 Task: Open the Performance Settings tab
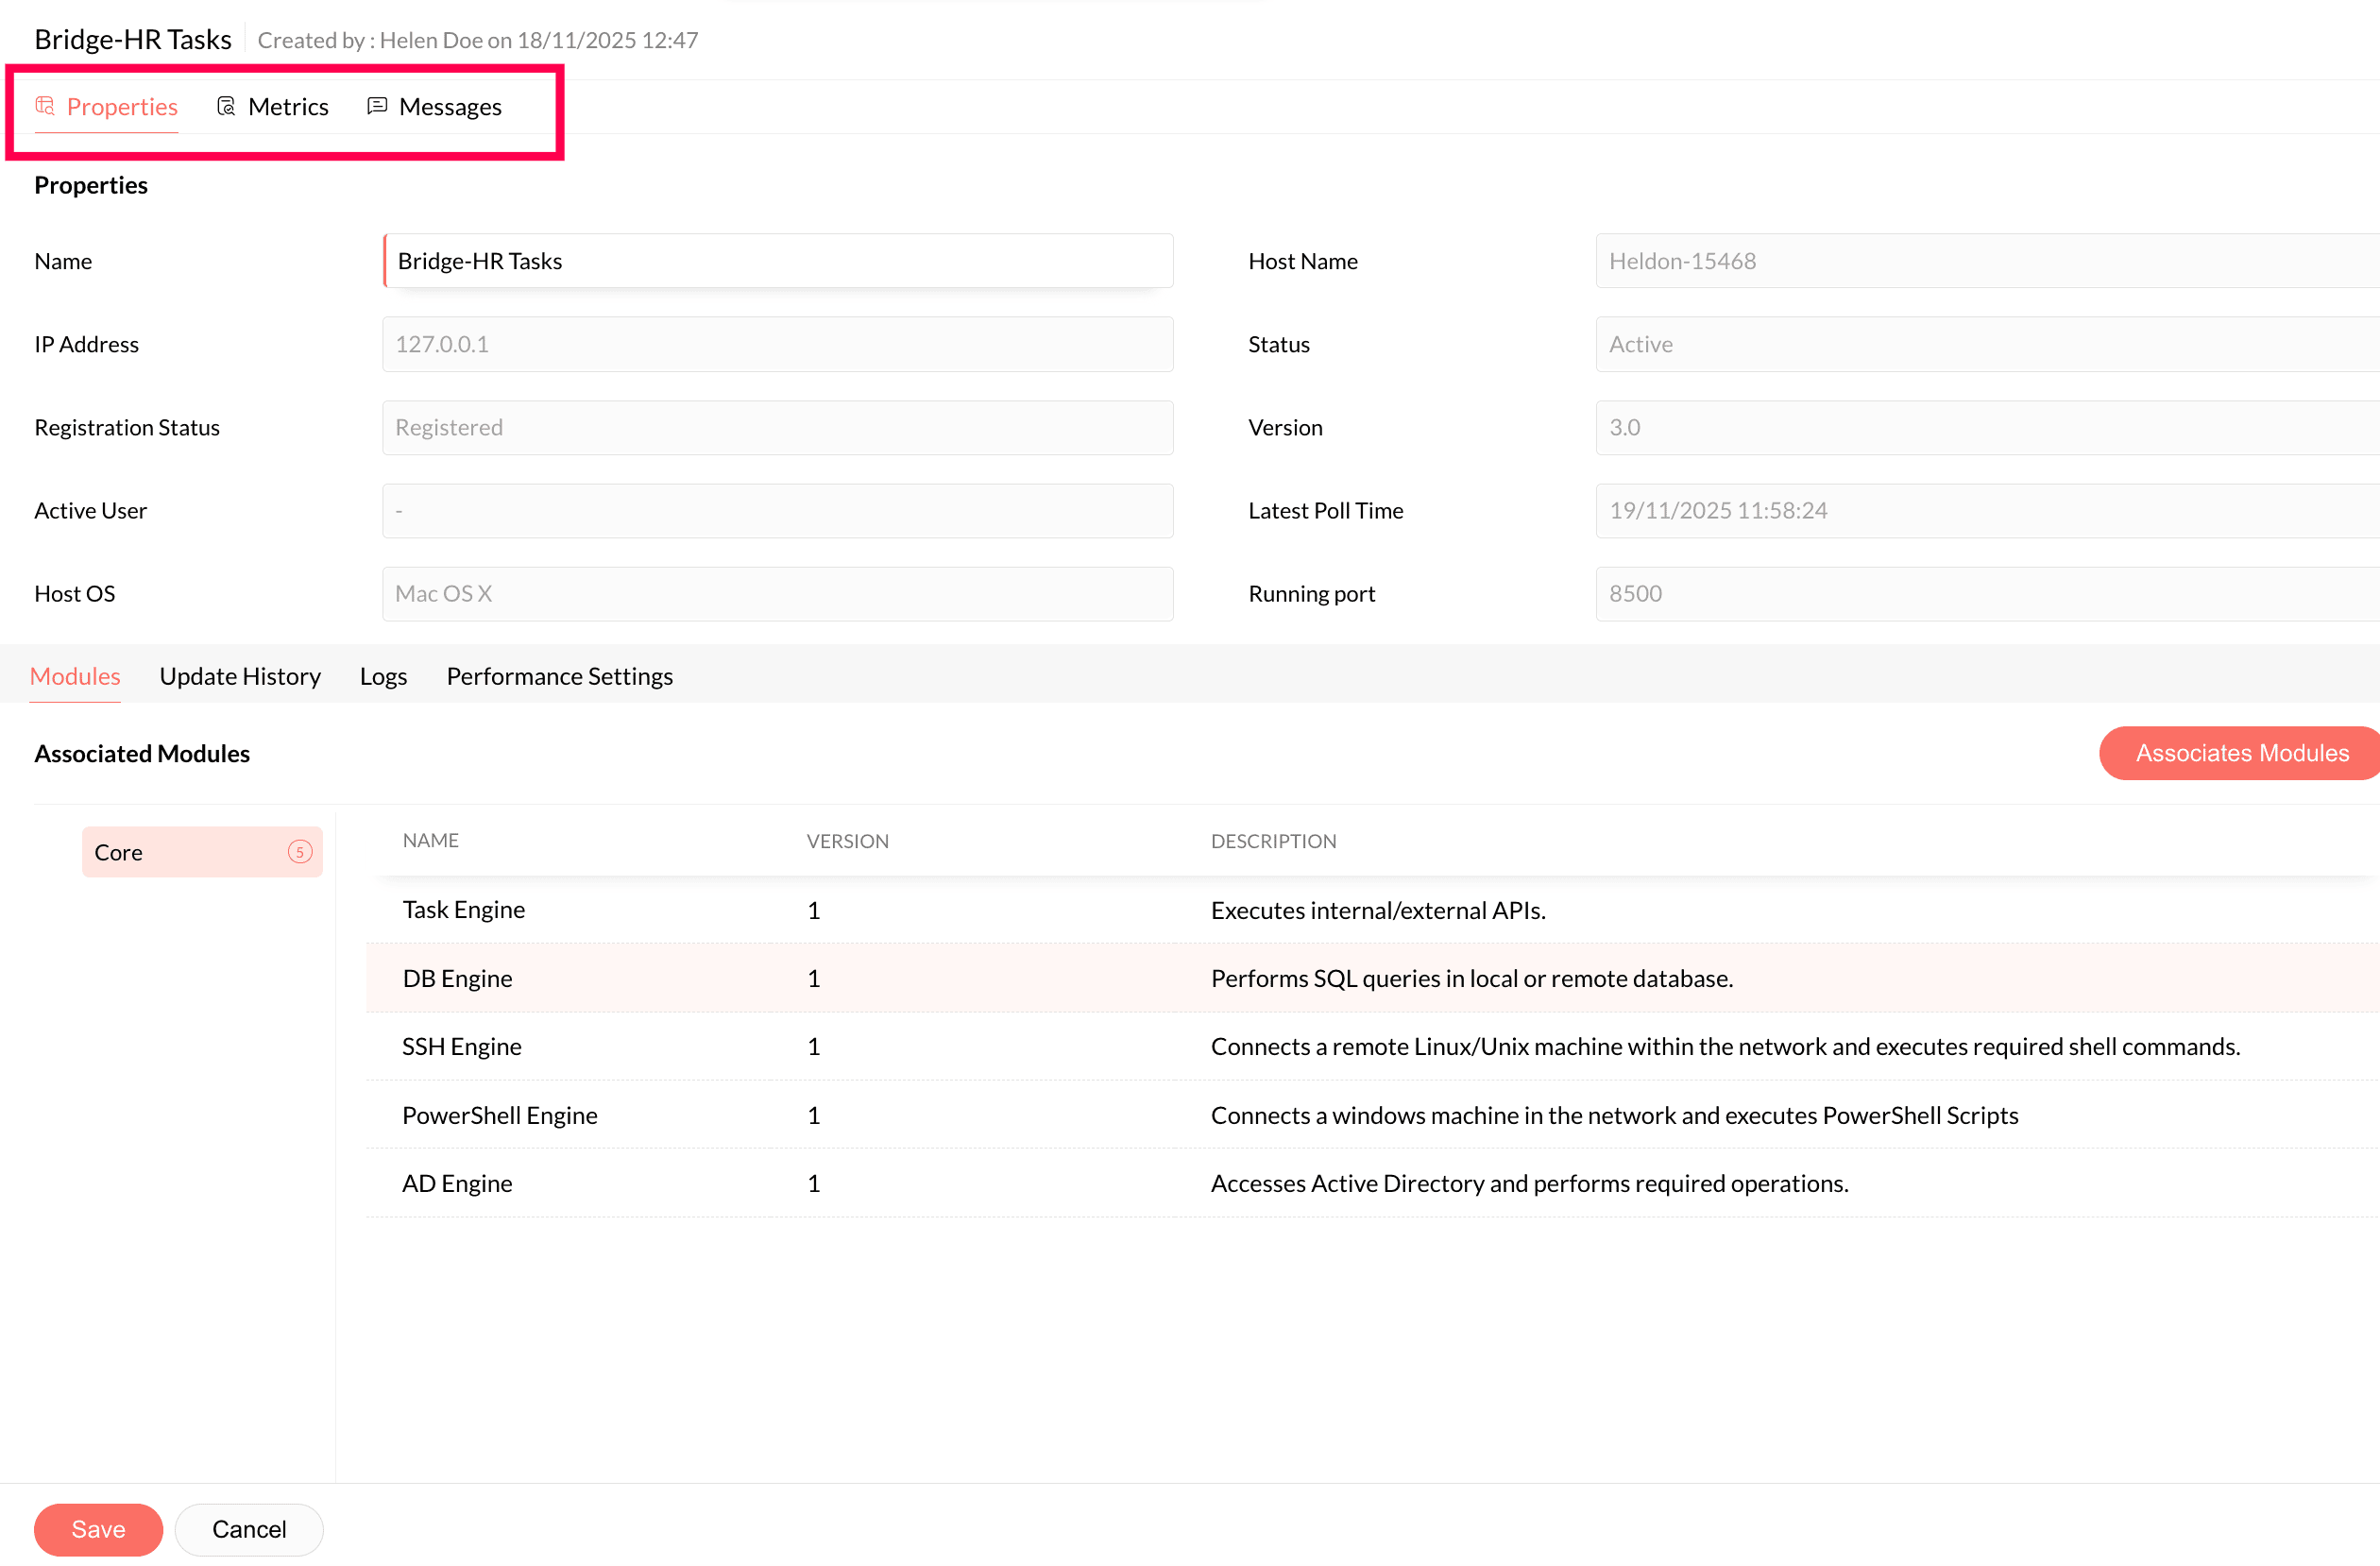pos(559,676)
